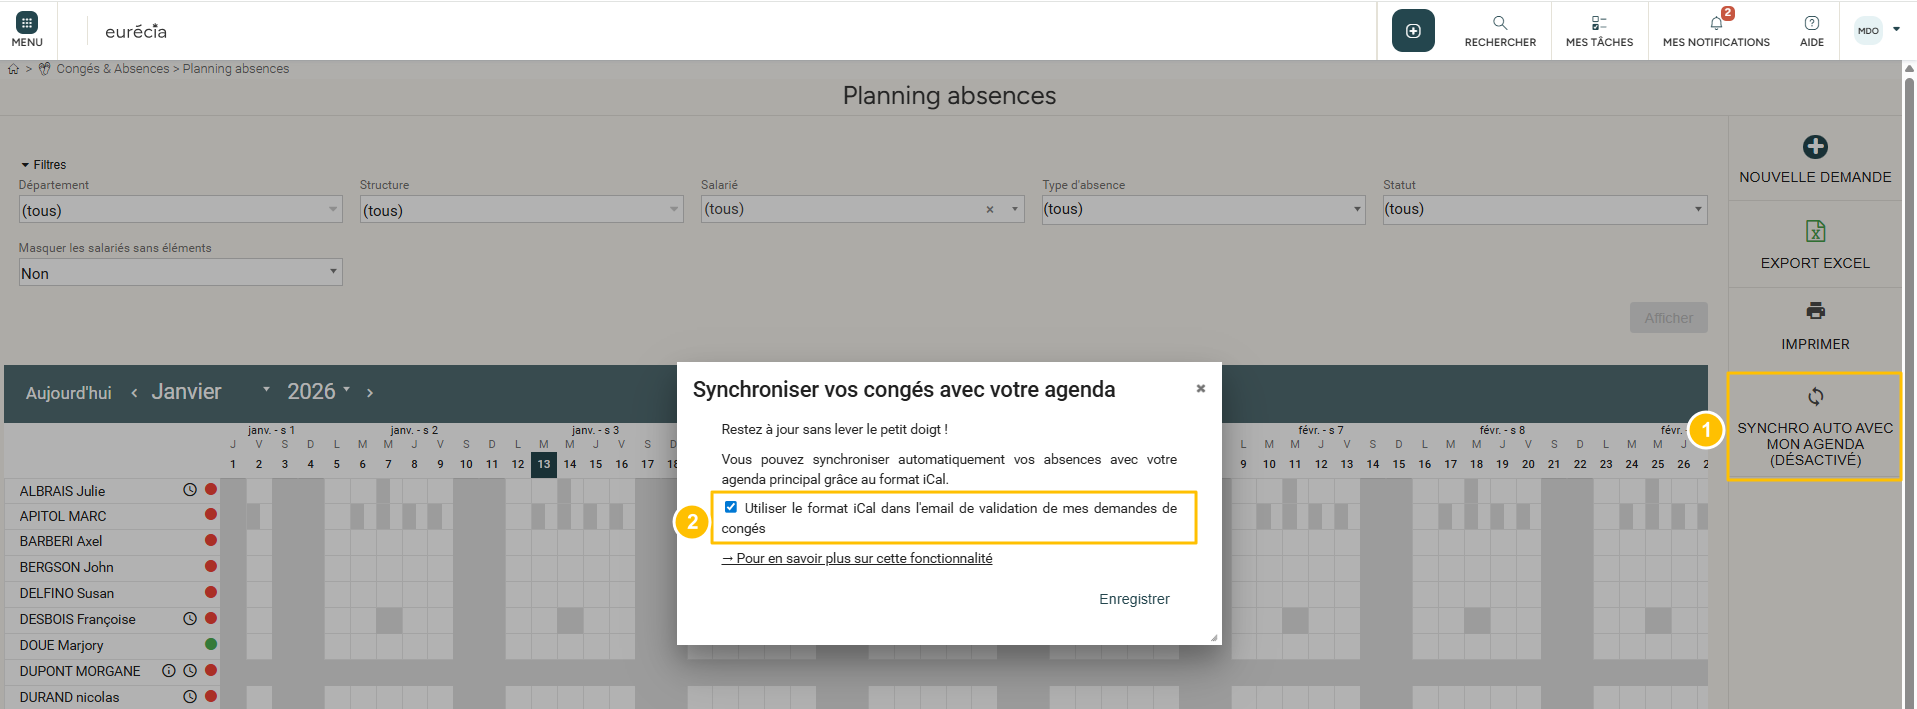Open the main Menu grid icon
This screenshot has height=709, width=1917.
point(27,23)
